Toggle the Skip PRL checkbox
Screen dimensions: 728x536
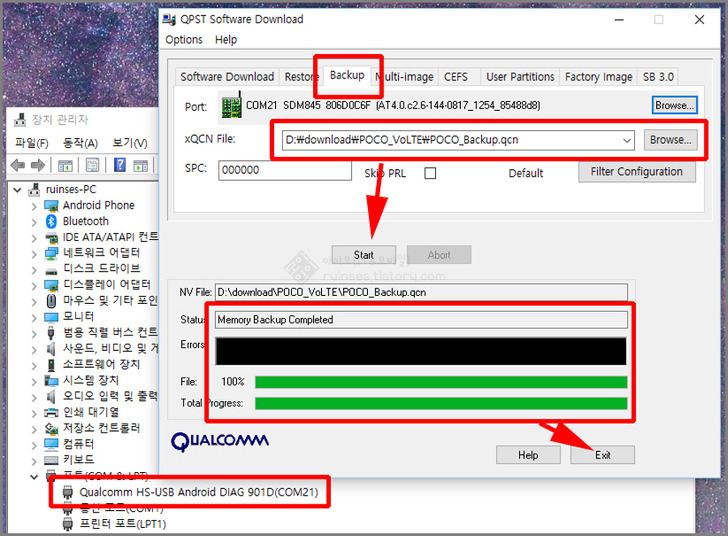(x=430, y=173)
